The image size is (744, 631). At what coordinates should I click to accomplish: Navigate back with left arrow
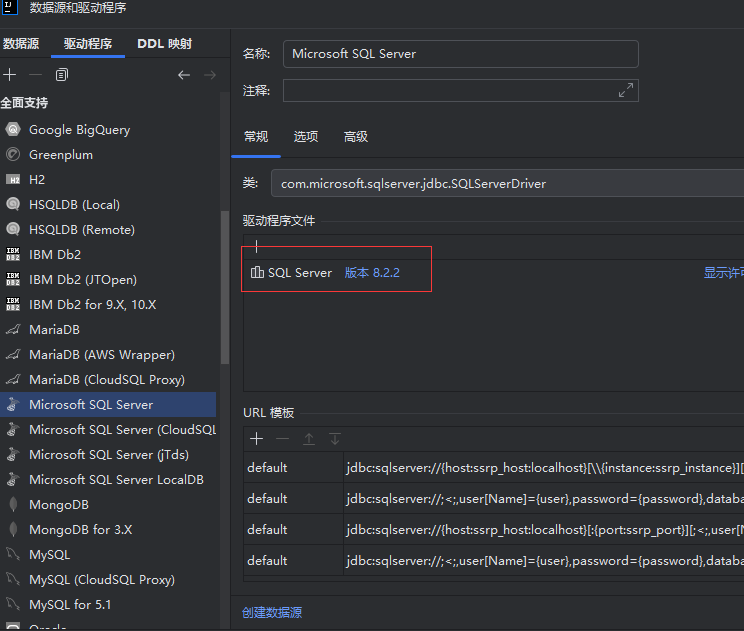pos(184,75)
